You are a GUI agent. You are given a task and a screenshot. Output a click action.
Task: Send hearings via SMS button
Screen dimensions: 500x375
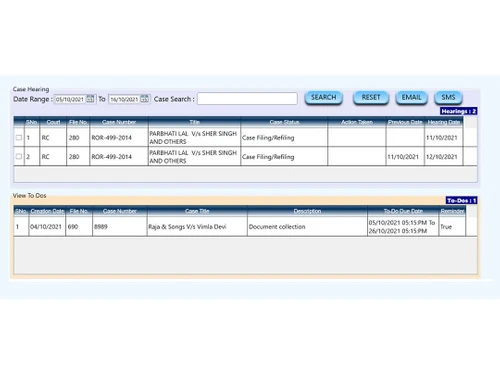(x=448, y=97)
